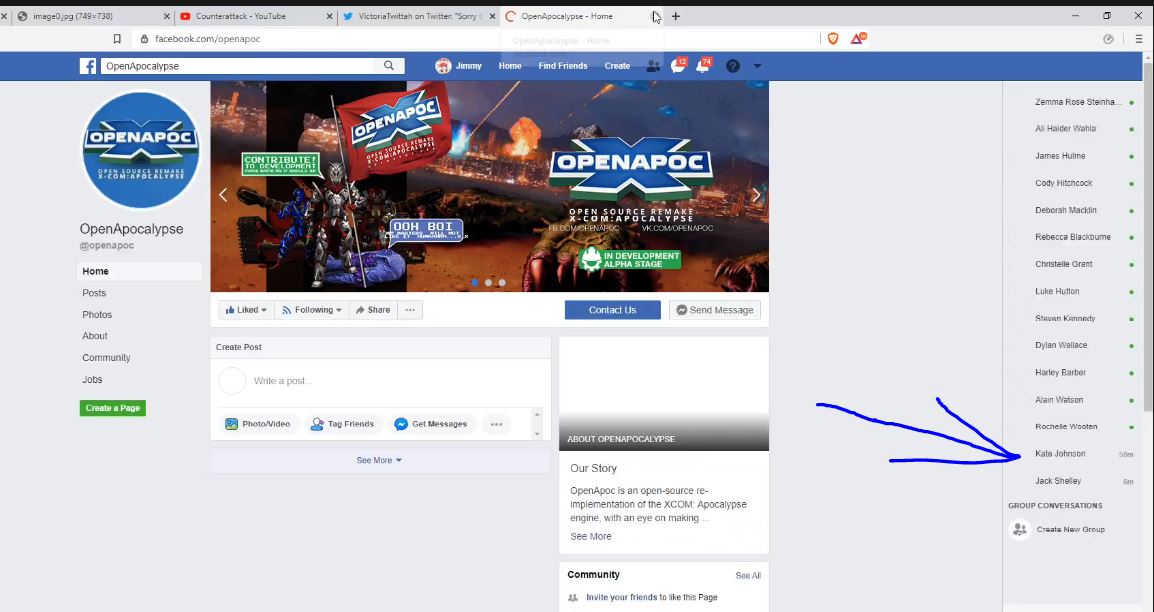Viewport: 1154px width, 612px height.
Task: Expand the account settings arrow
Action: tap(757, 66)
